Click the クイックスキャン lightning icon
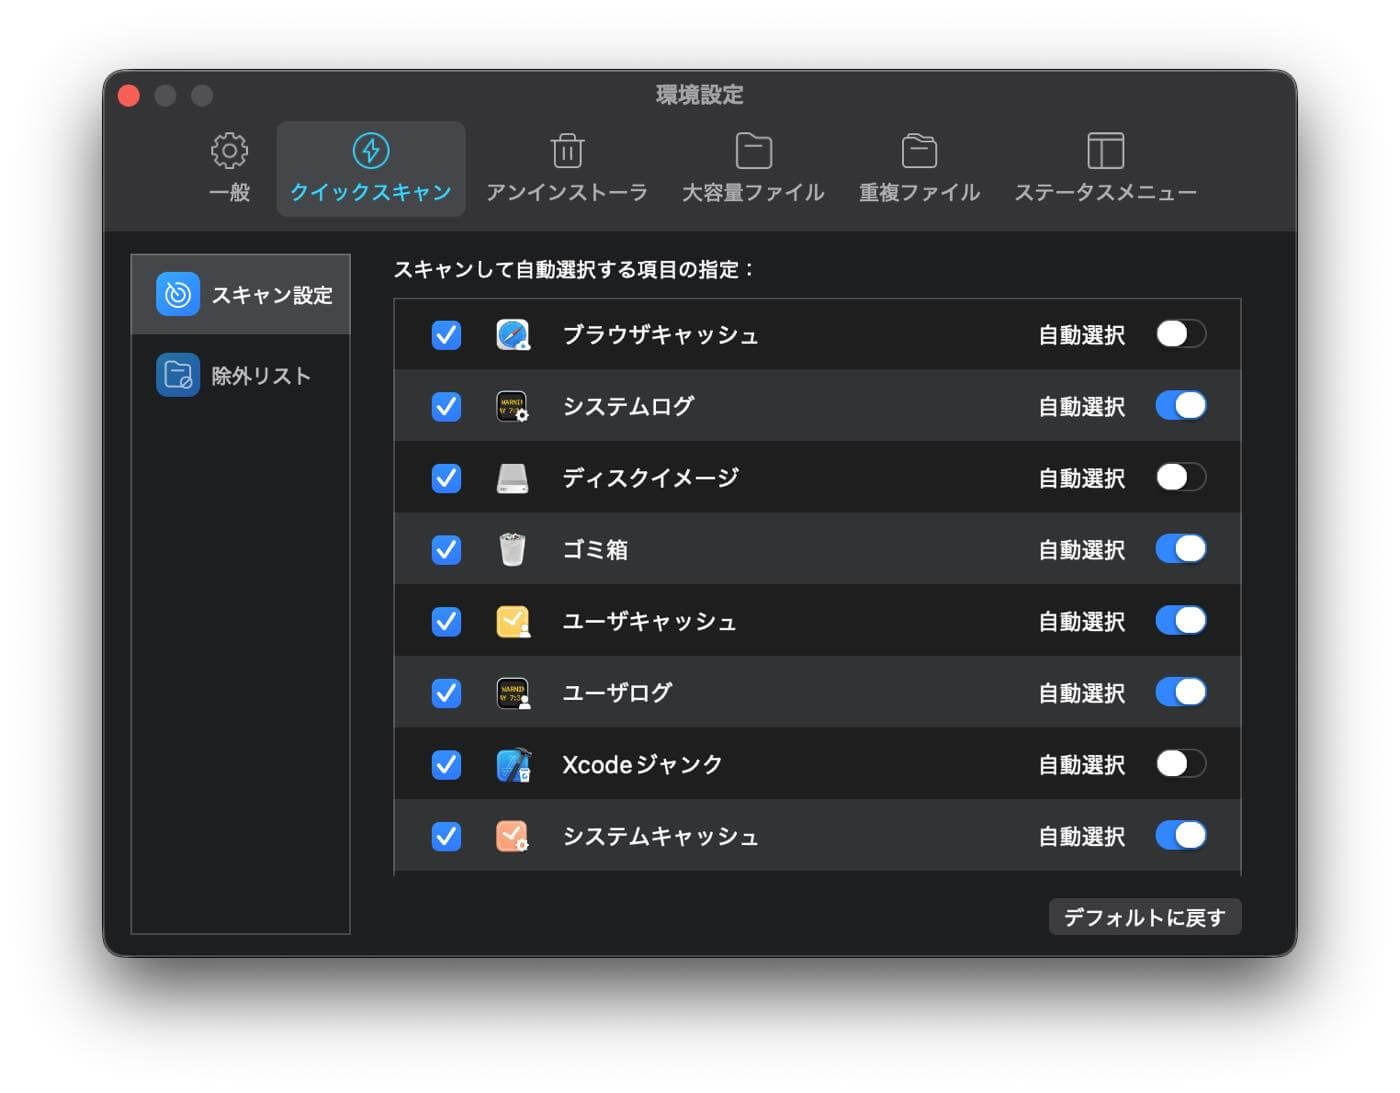Screen dimensions: 1400x1093 (371, 150)
